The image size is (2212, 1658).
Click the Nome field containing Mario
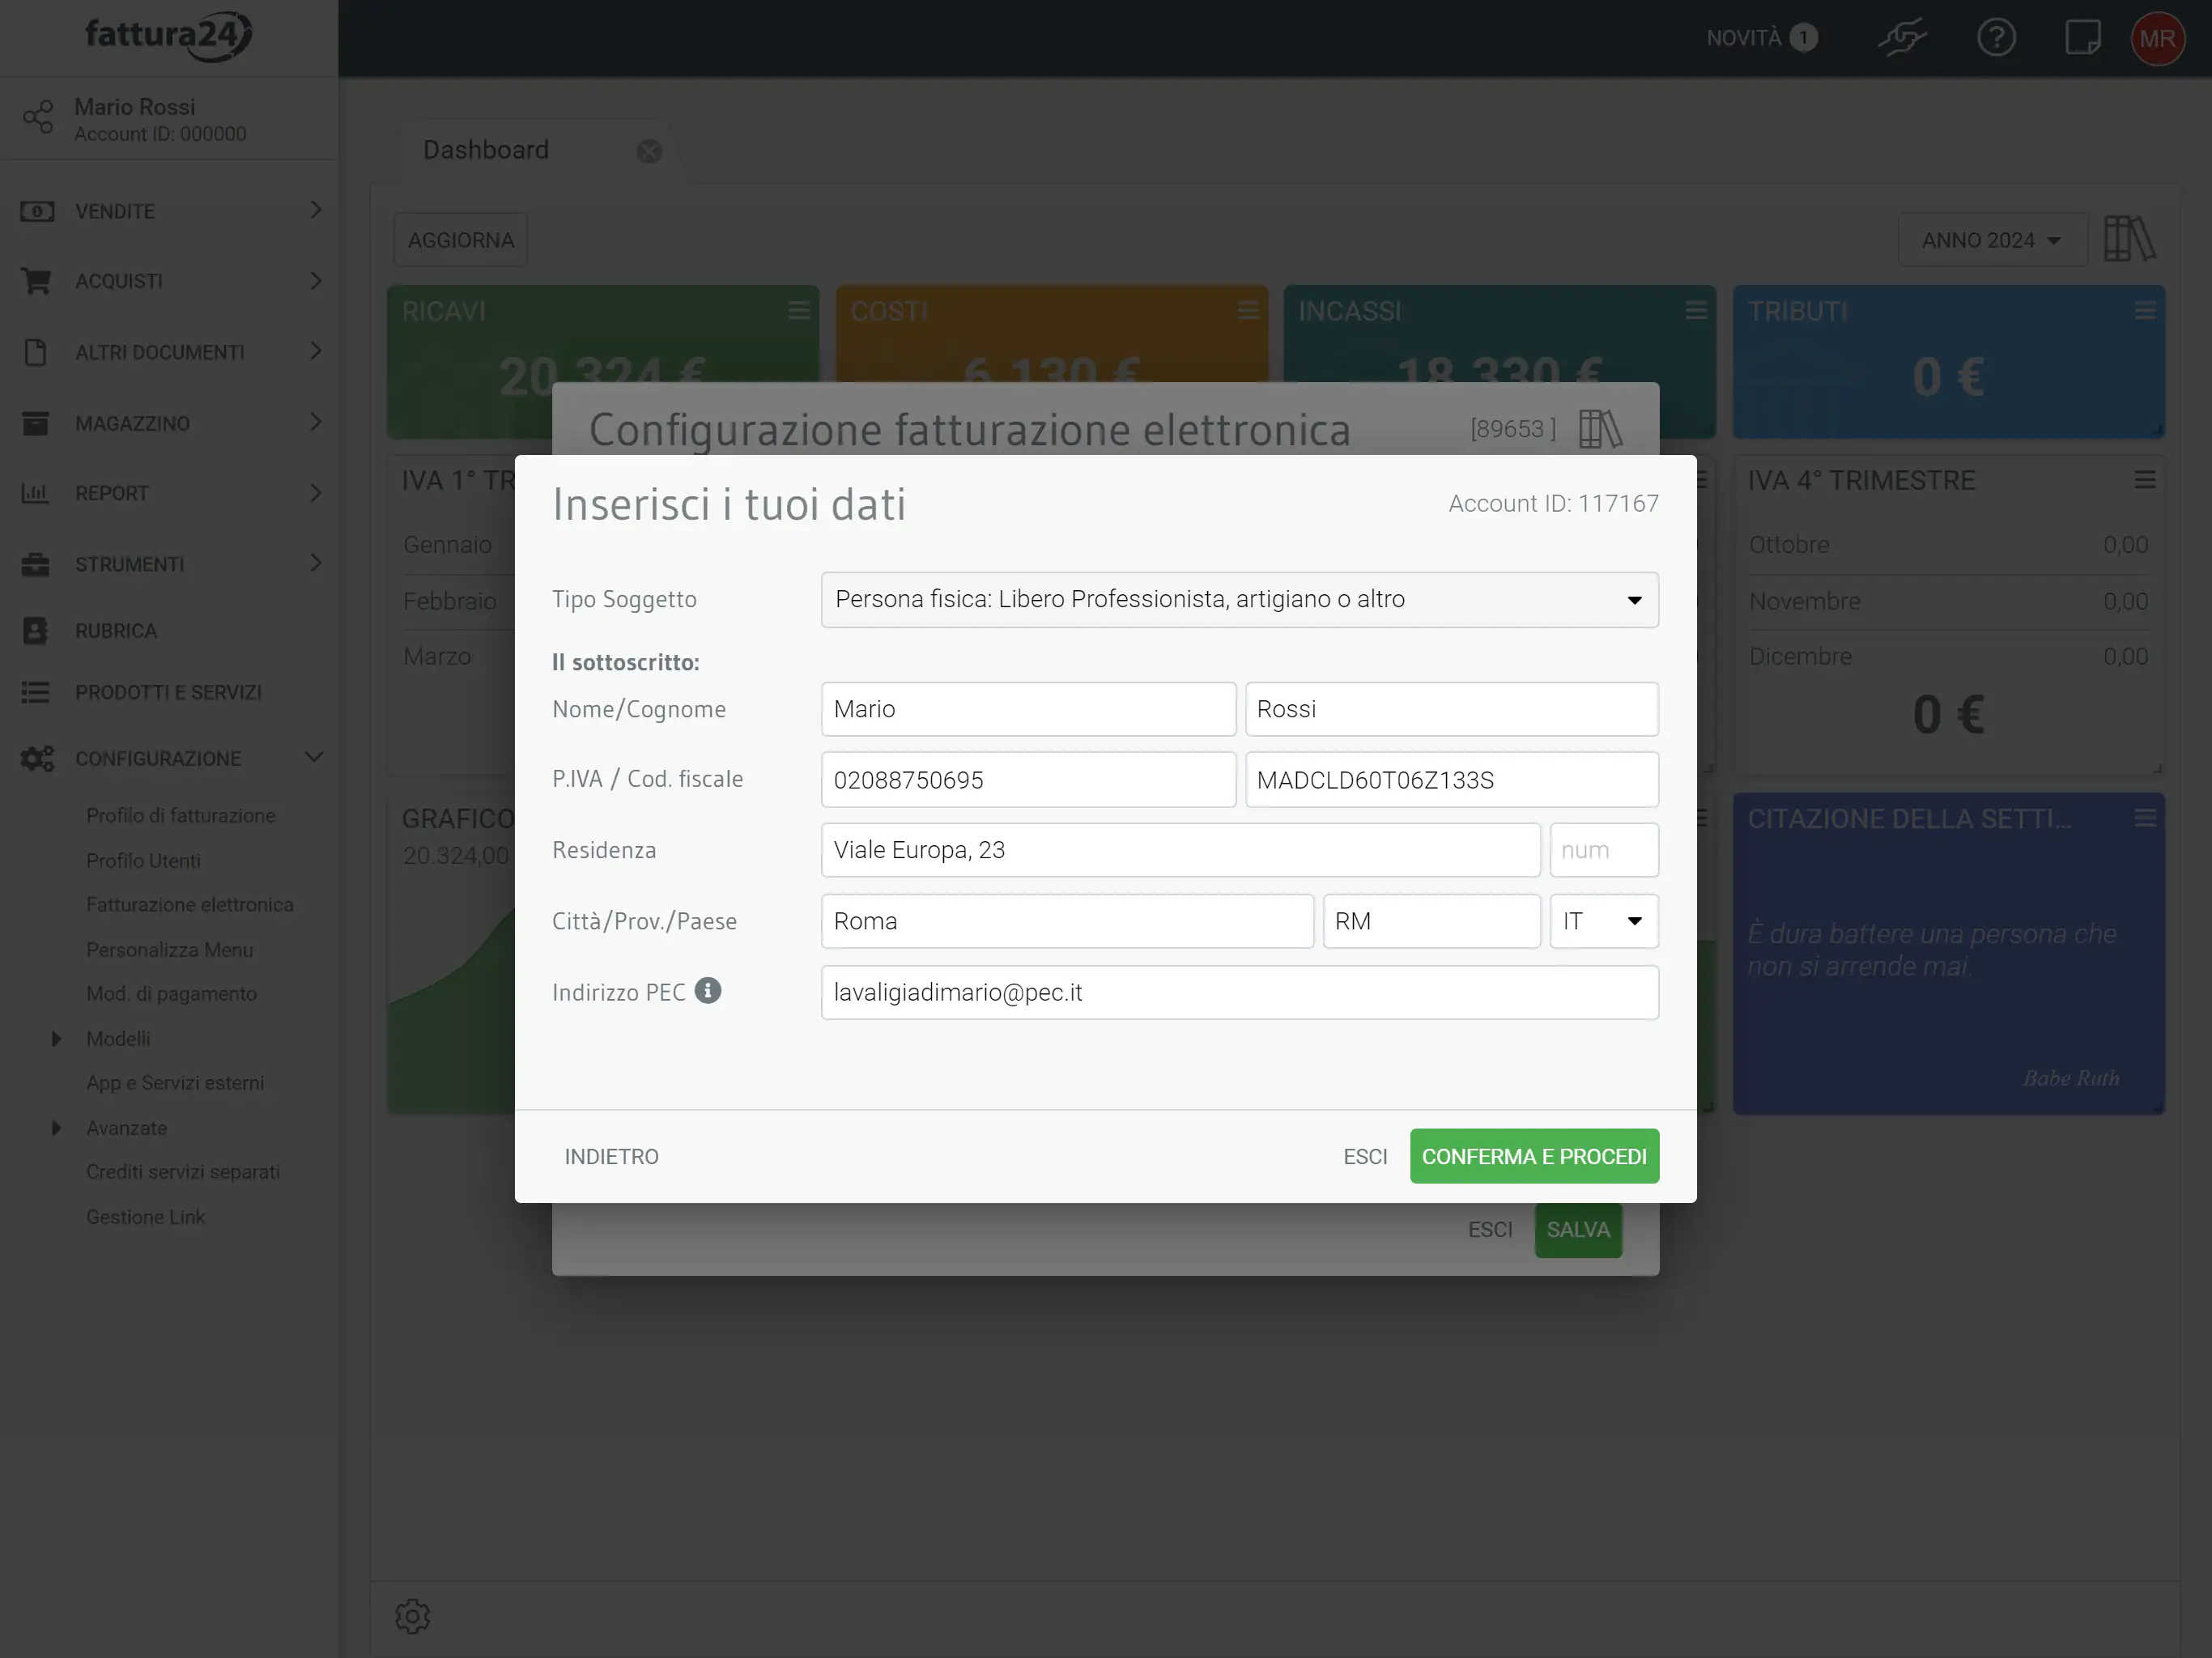pos(1028,709)
